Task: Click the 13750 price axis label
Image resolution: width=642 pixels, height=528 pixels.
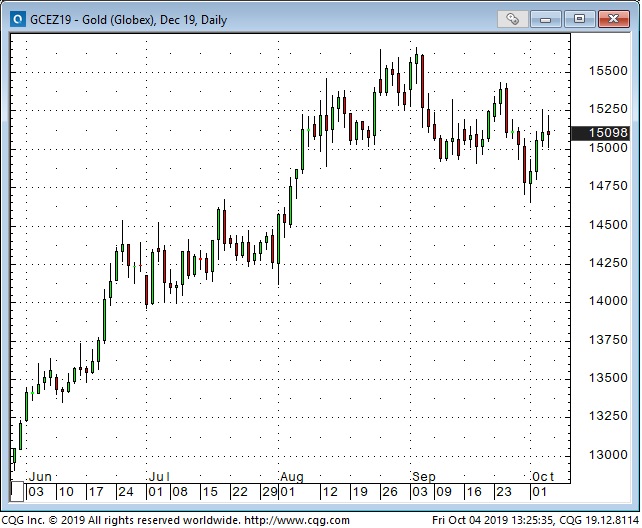Action: [x=608, y=340]
